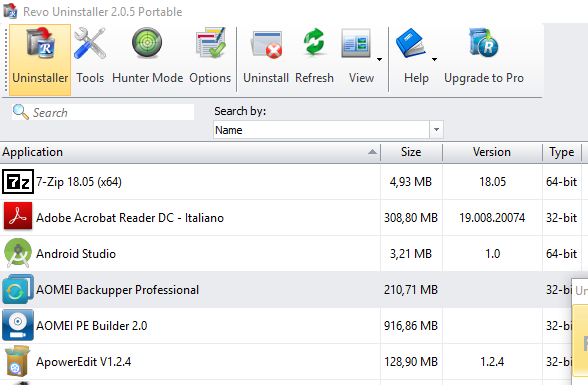Click the Android Studio icon
Image resolution: width=588 pixels, height=385 pixels.
18,253
